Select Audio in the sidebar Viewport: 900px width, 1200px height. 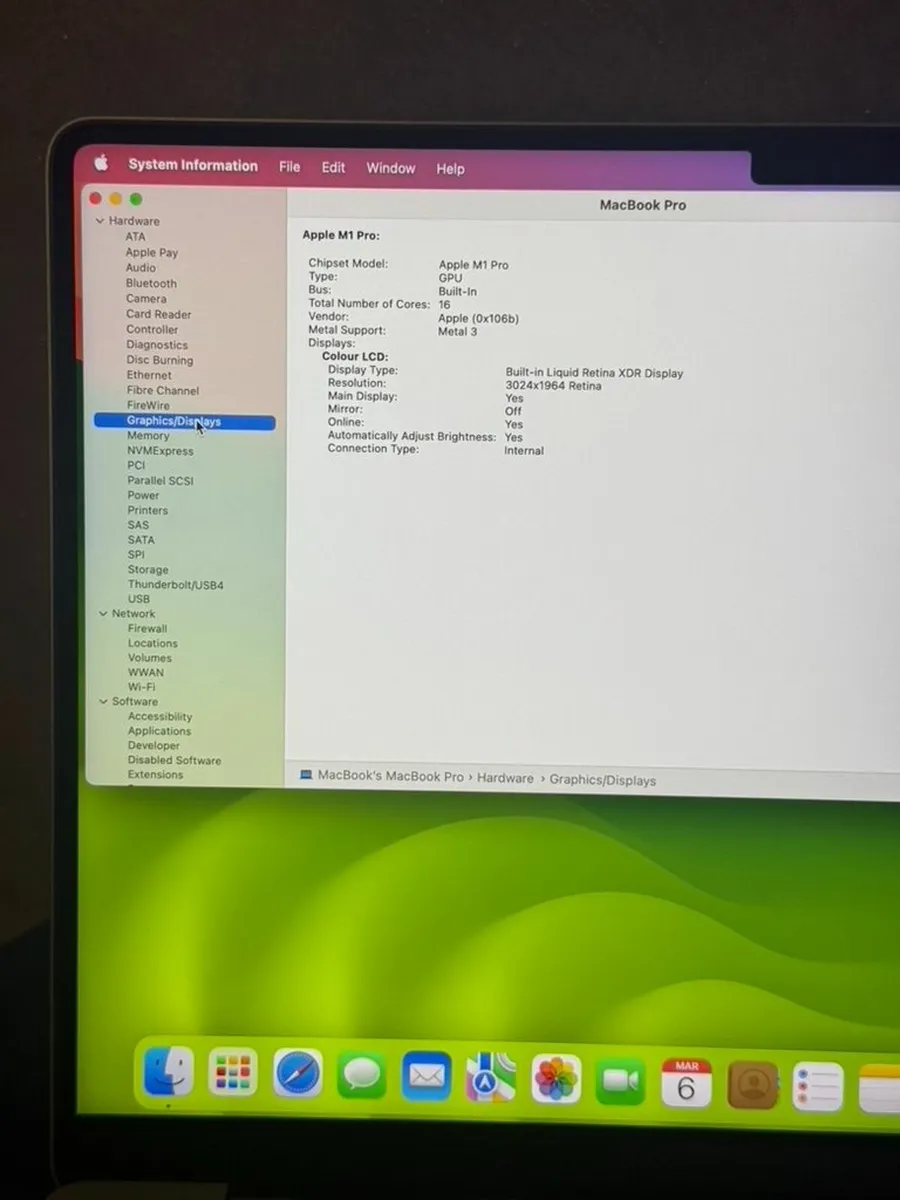point(141,268)
